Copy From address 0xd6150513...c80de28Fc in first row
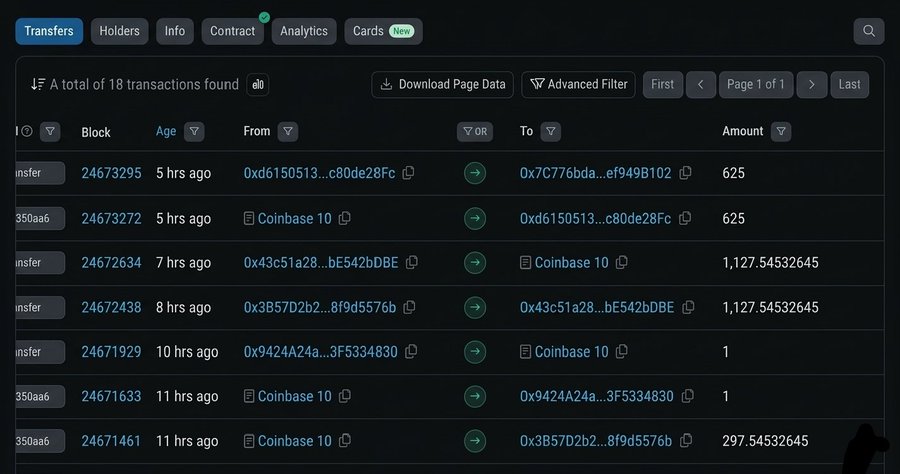Image resolution: width=900 pixels, height=474 pixels. pyautogui.click(x=408, y=173)
